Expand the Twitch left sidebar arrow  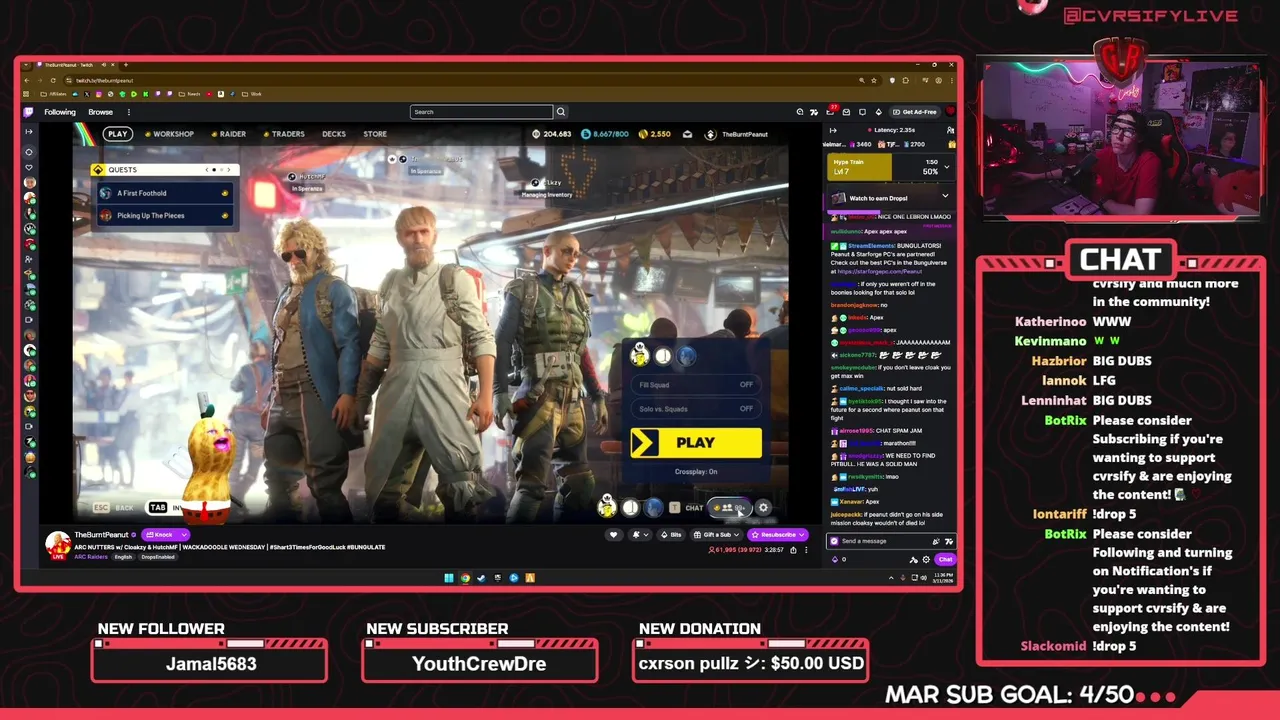pyautogui.click(x=29, y=131)
